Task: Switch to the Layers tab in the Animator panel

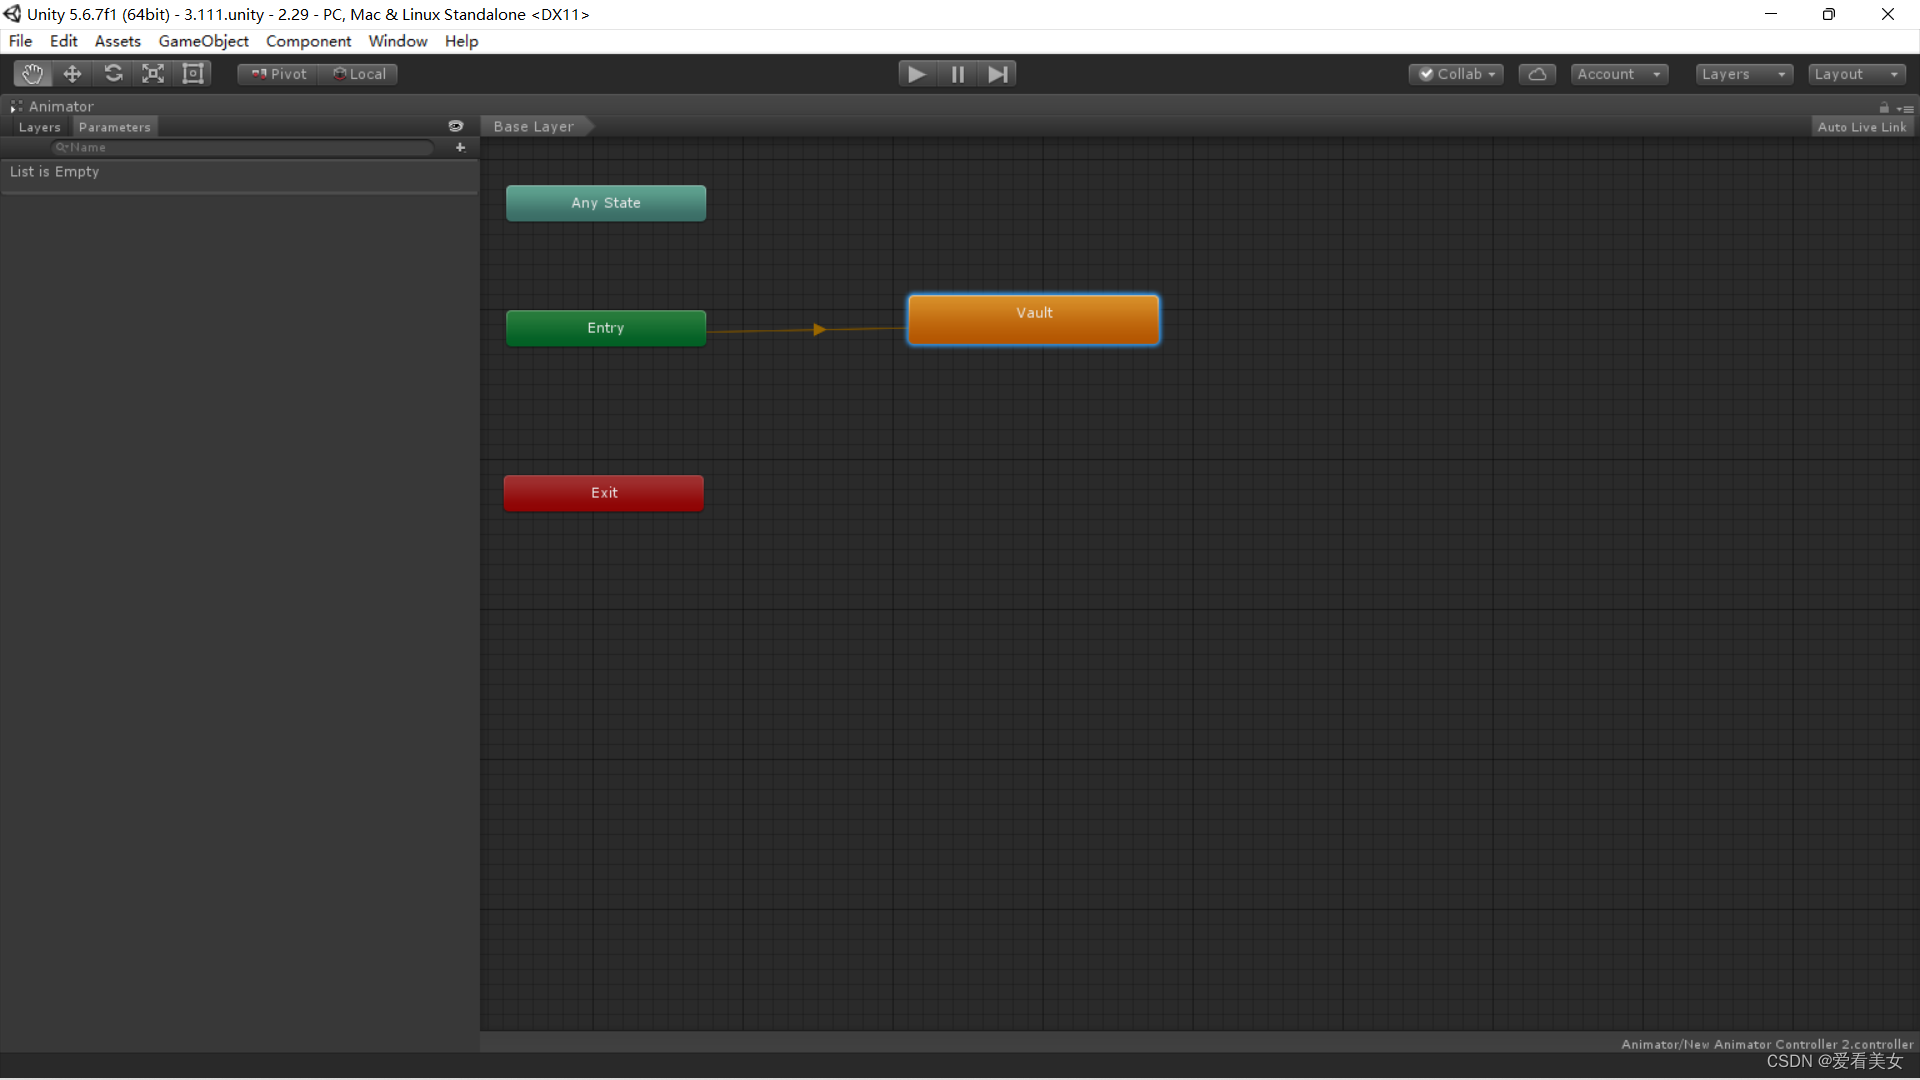Action: [40, 127]
